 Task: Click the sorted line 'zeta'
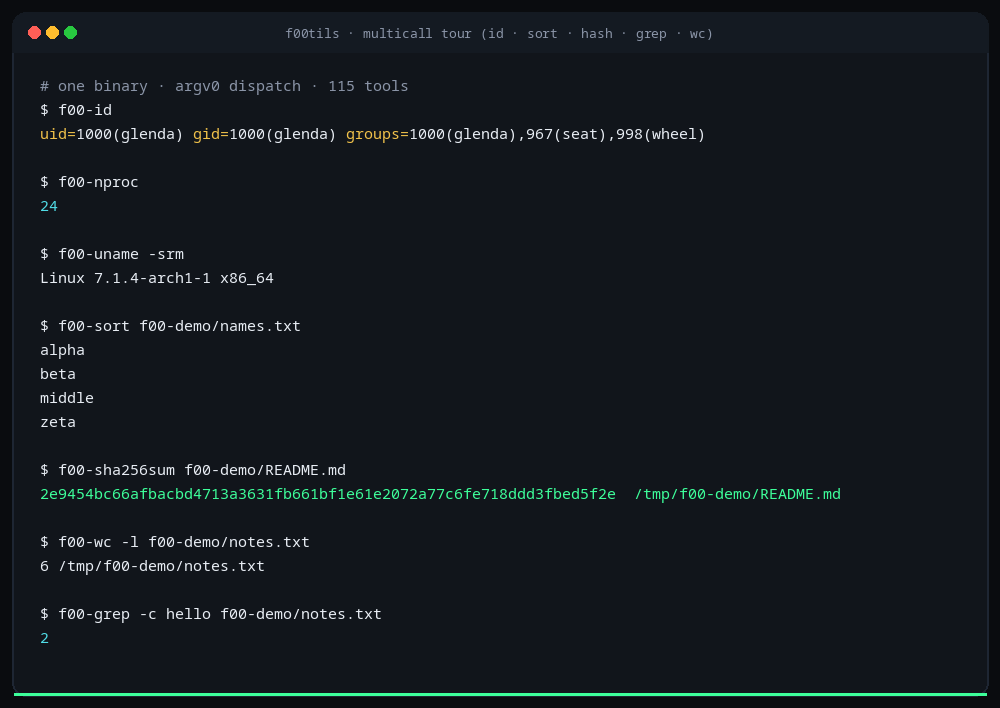[x=58, y=422]
